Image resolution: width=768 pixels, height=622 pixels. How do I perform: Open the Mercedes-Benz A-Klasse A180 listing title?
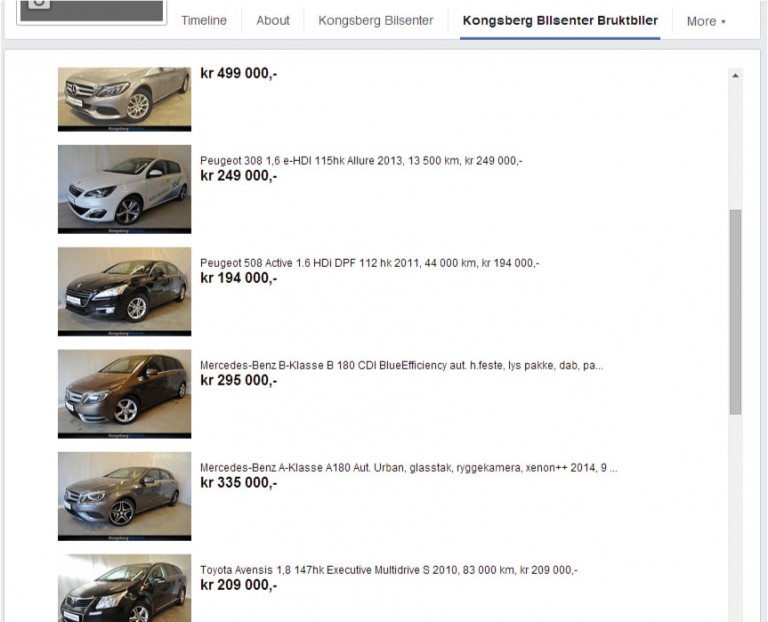[x=408, y=467]
